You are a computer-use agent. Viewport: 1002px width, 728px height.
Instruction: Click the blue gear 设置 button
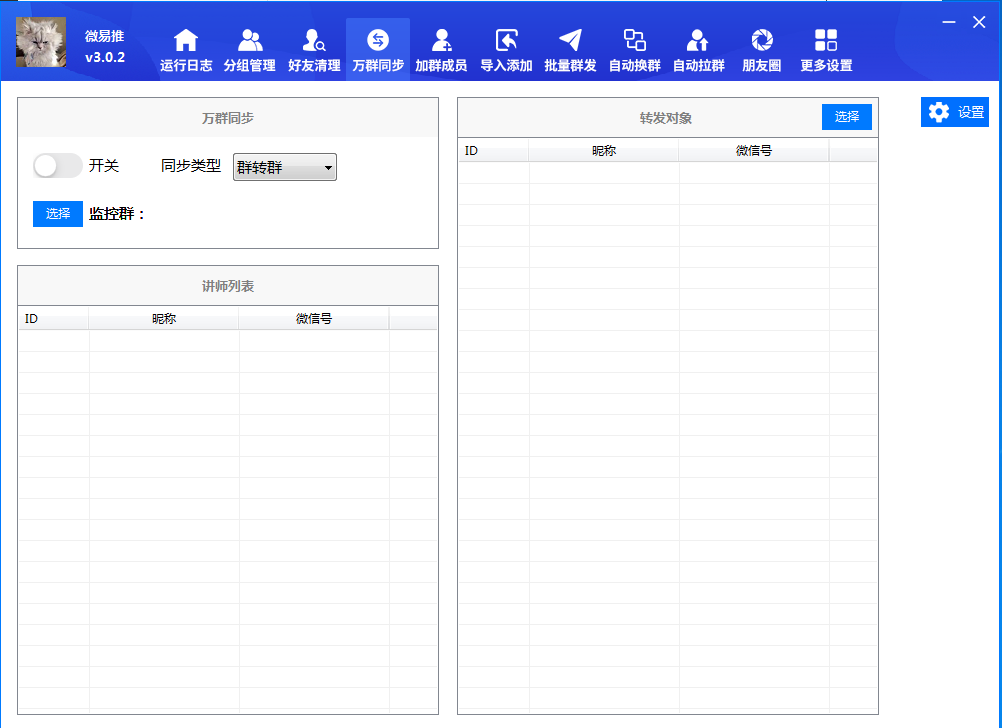(x=954, y=112)
